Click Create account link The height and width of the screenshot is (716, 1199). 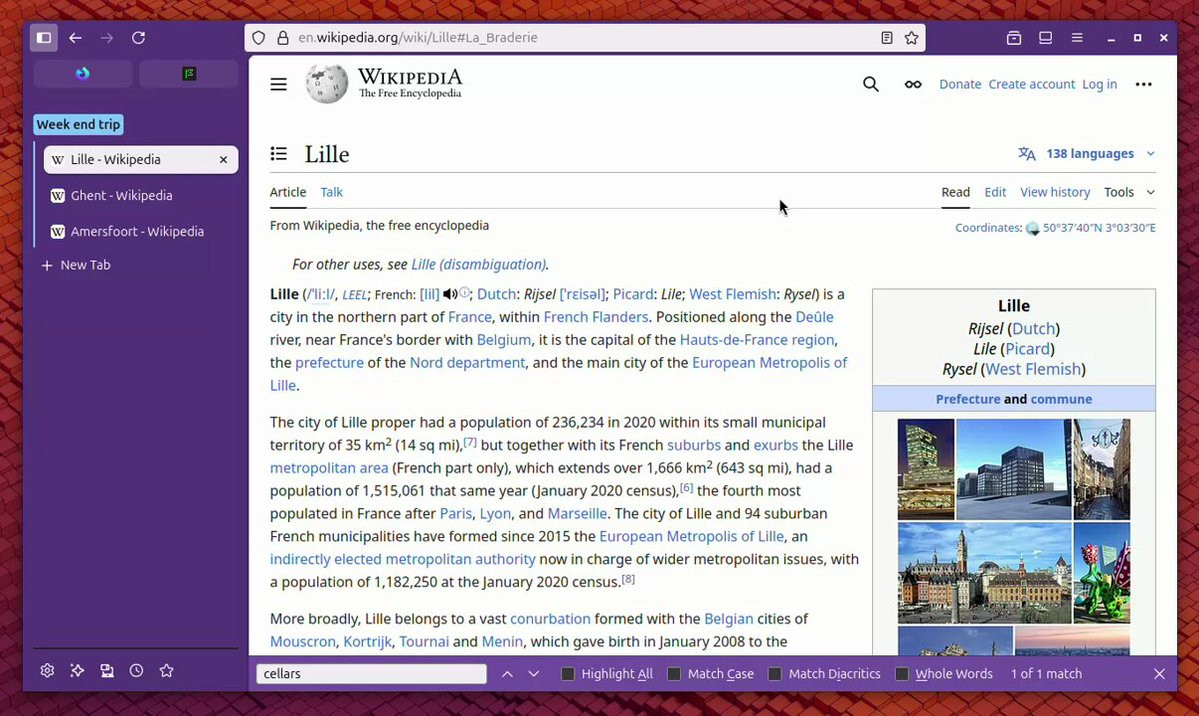(1032, 84)
